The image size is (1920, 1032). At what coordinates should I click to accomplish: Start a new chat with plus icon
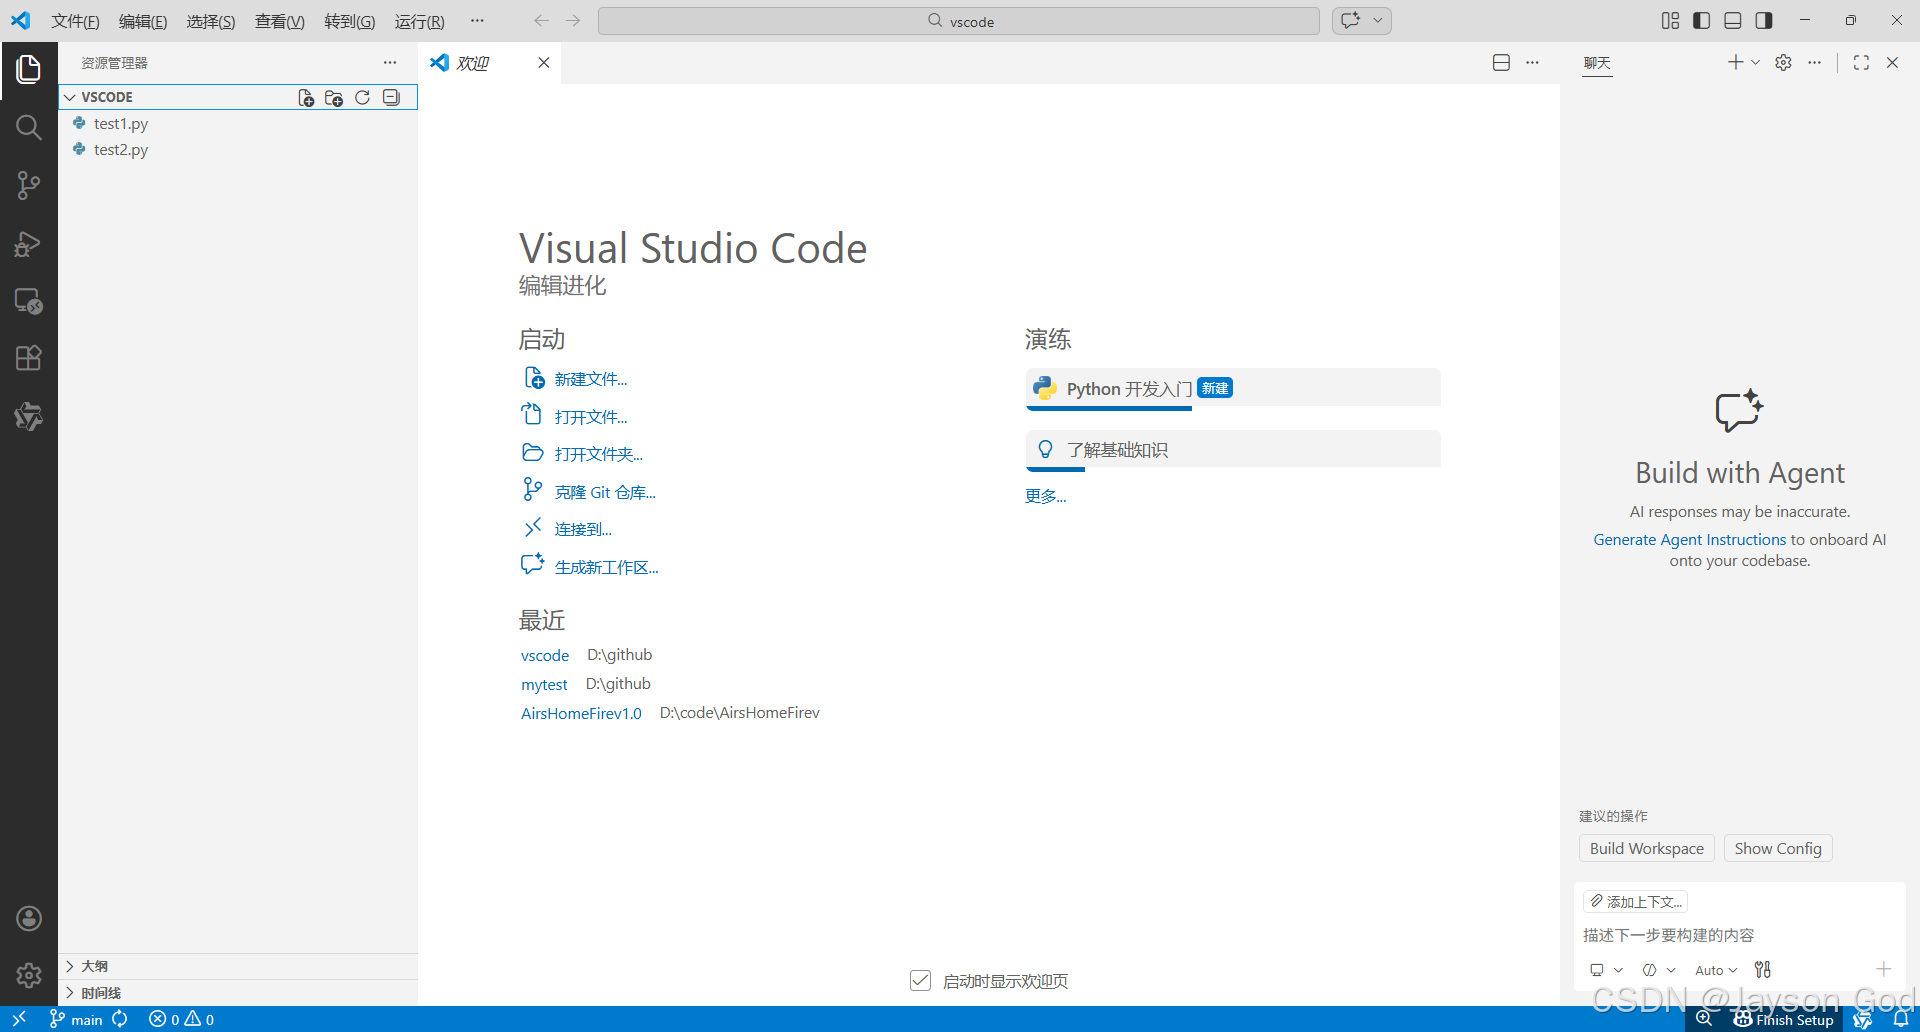pyautogui.click(x=1735, y=62)
